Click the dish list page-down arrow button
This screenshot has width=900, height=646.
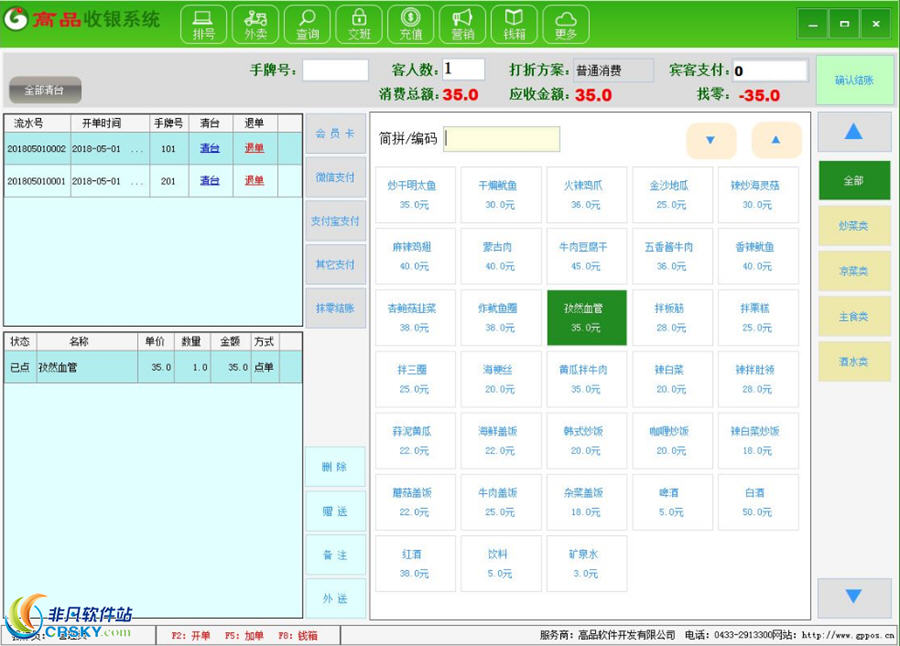[711, 140]
